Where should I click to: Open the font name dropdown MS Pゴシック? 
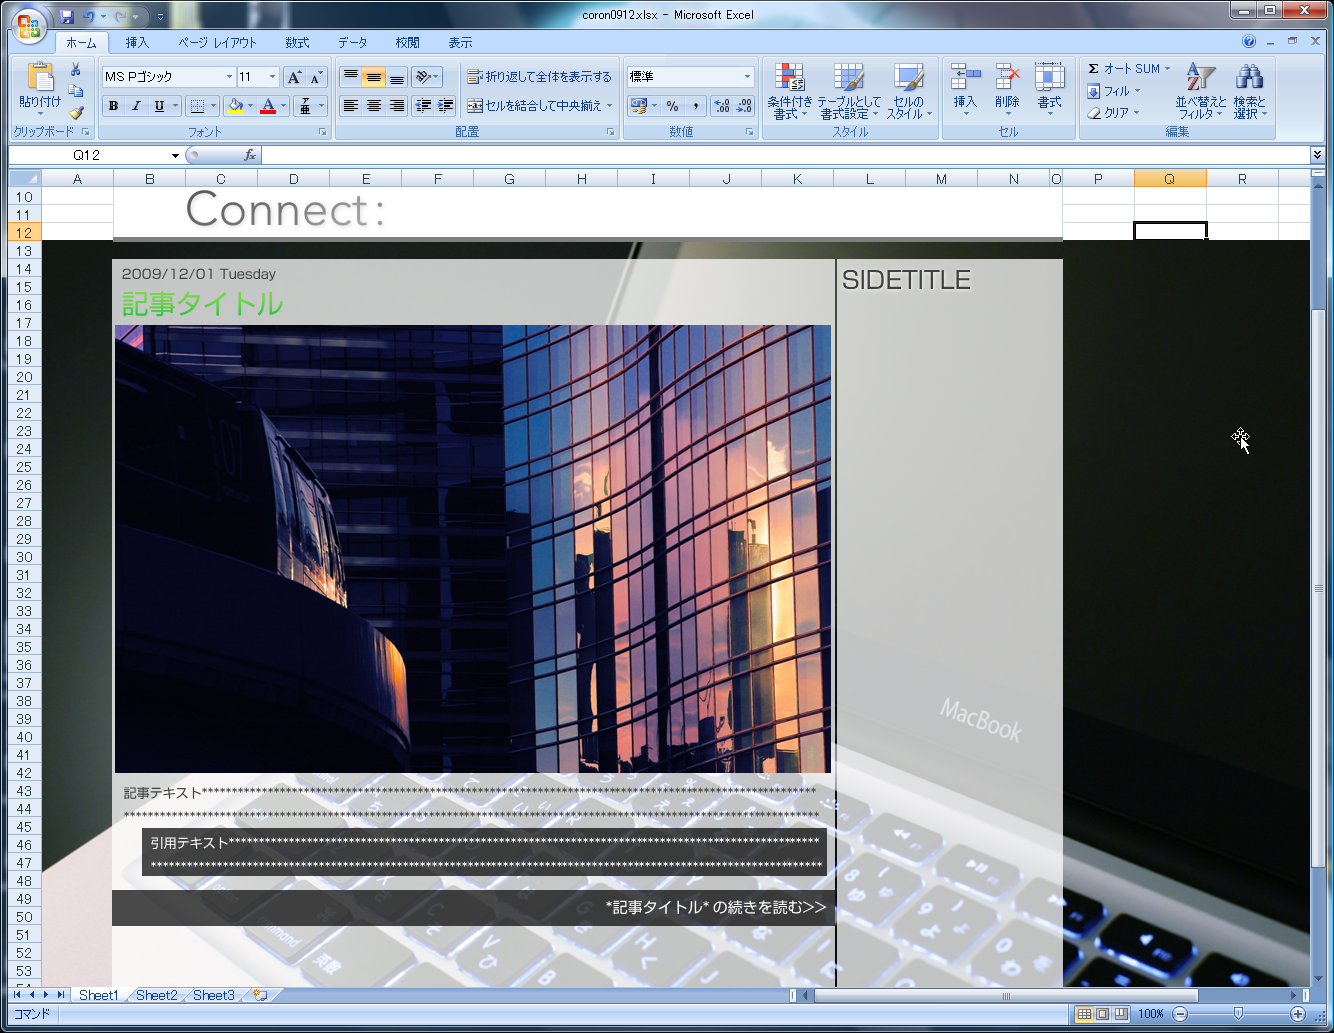pyautogui.click(x=229, y=77)
